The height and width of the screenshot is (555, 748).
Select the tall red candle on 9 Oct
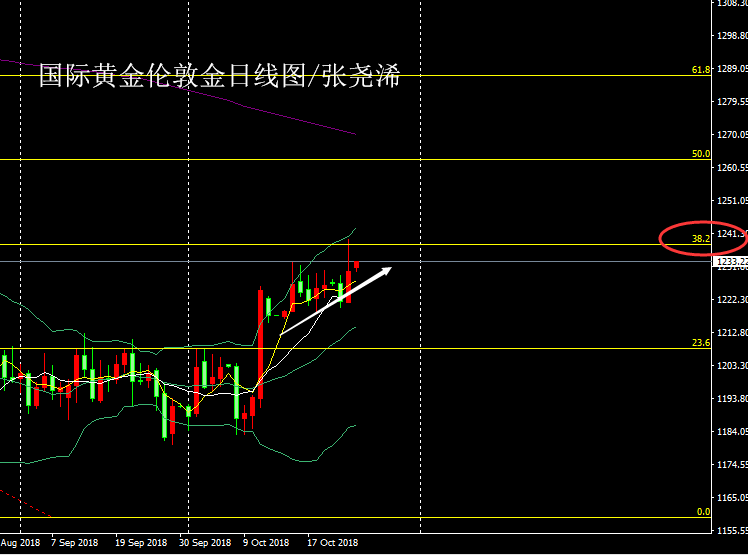tap(260, 345)
